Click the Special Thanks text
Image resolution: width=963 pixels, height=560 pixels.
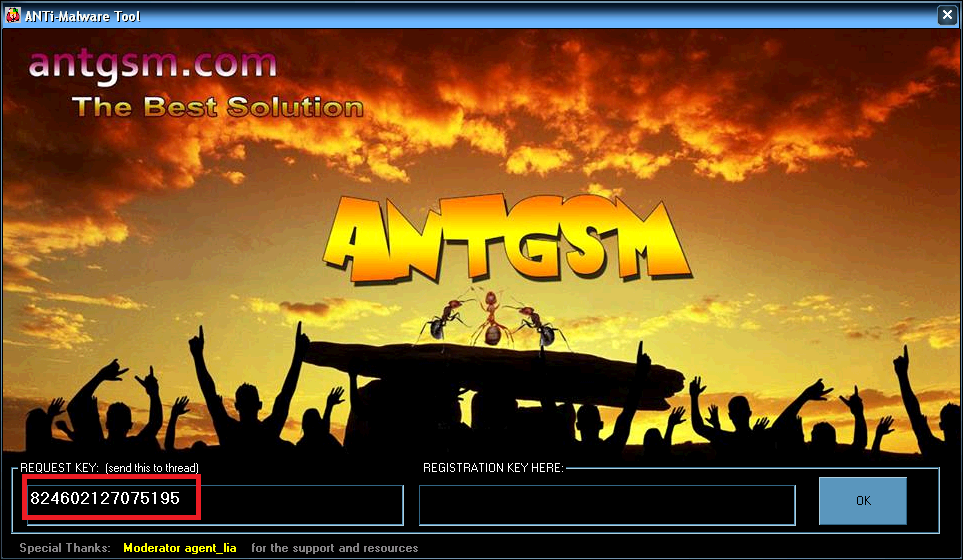[x=64, y=548]
